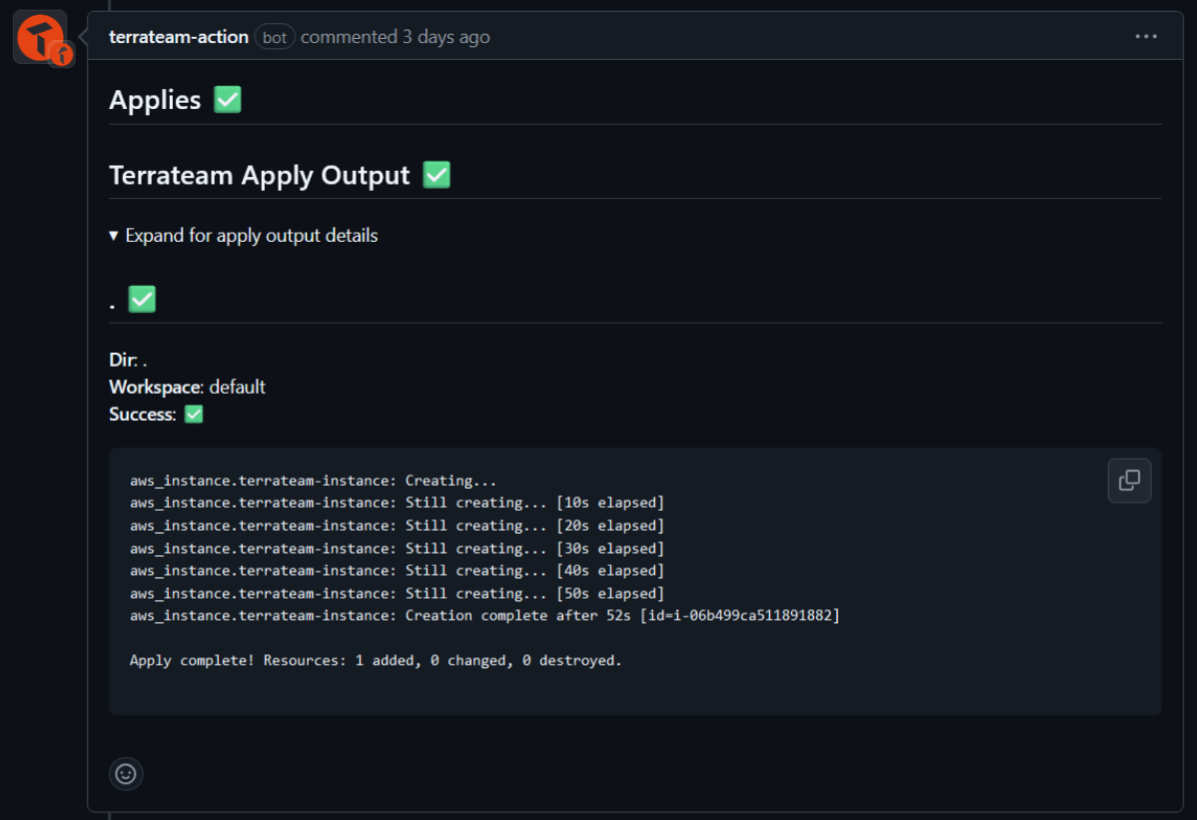Click the 'commented 3 days ago' timestamp
1197x820 pixels.
[395, 37]
